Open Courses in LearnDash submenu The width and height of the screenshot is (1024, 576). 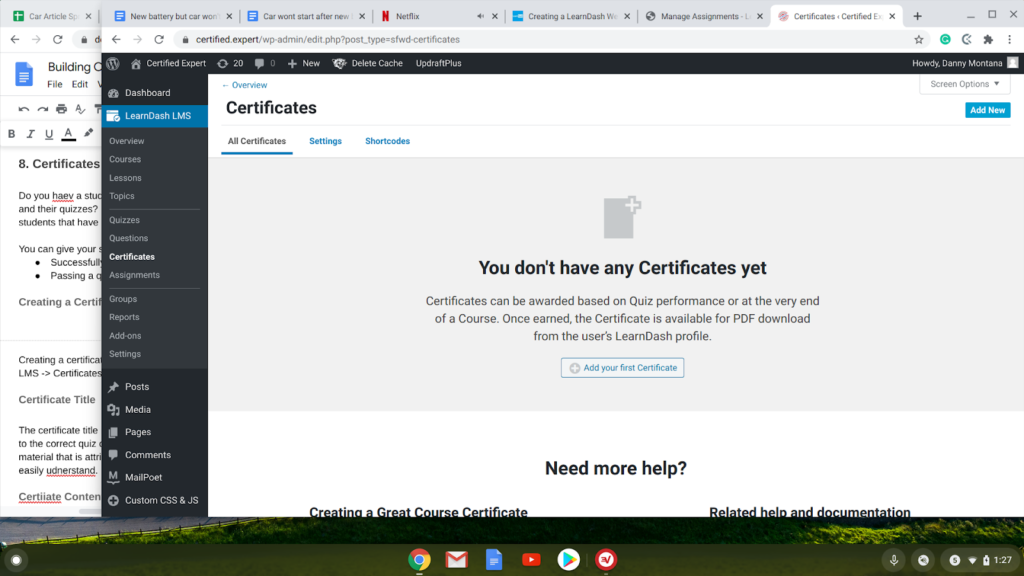coord(125,159)
